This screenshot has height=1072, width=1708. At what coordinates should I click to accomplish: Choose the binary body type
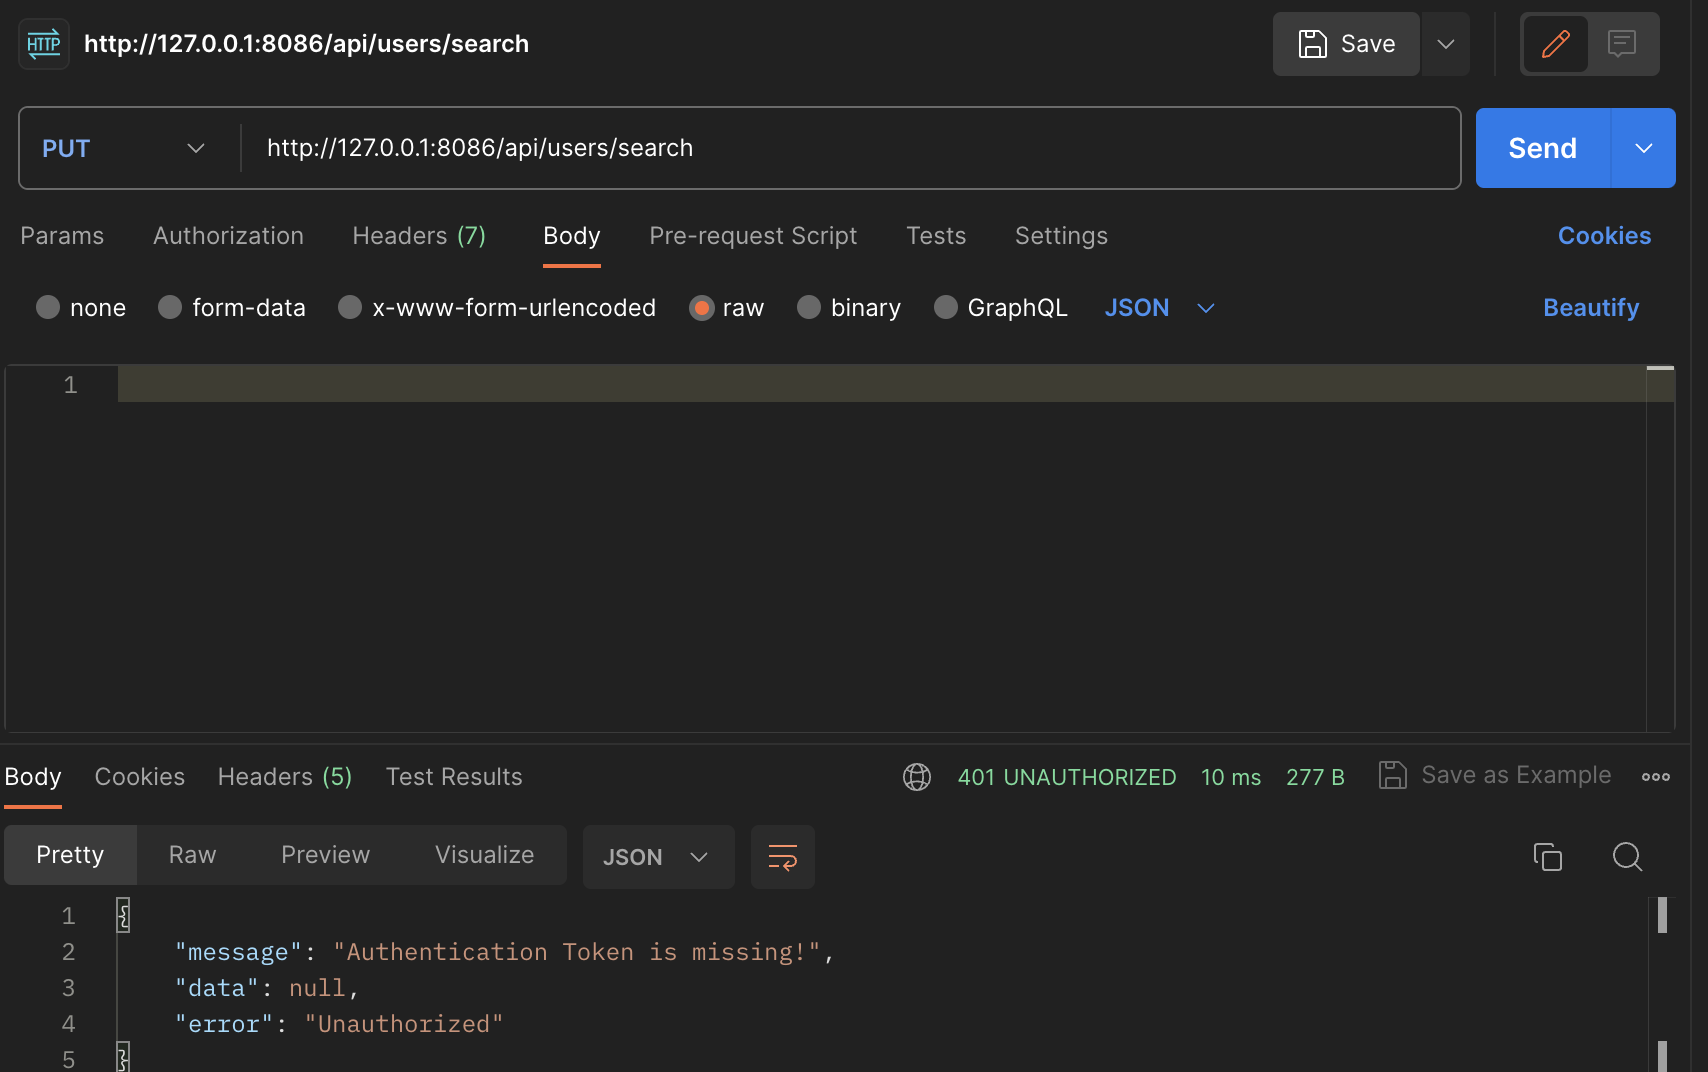809,307
